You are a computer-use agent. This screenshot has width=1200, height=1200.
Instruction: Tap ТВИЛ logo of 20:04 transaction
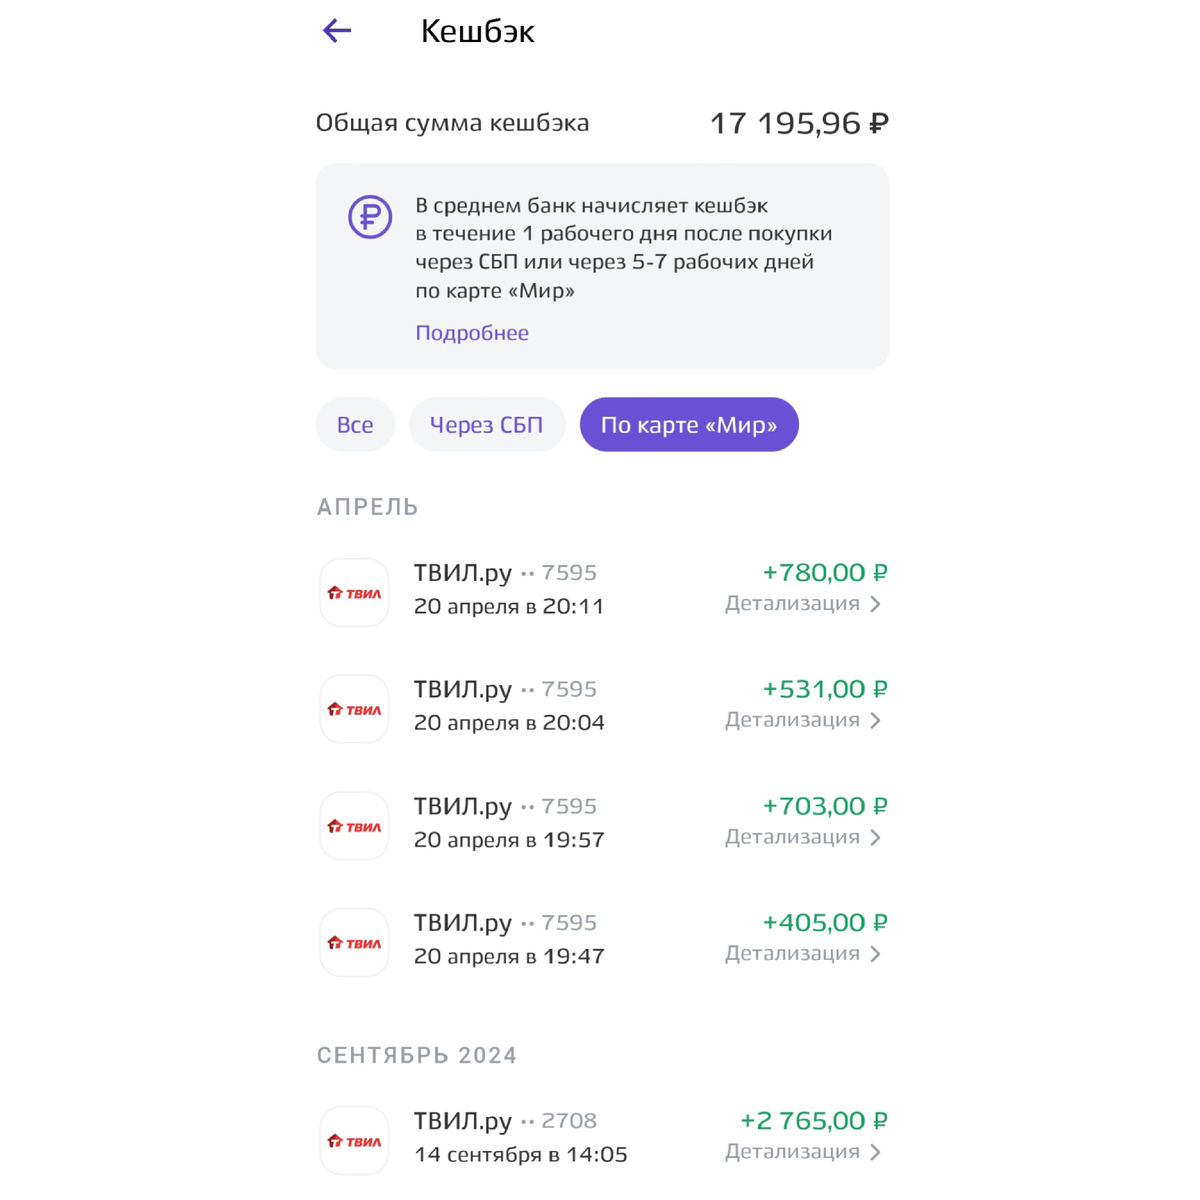[x=354, y=709]
